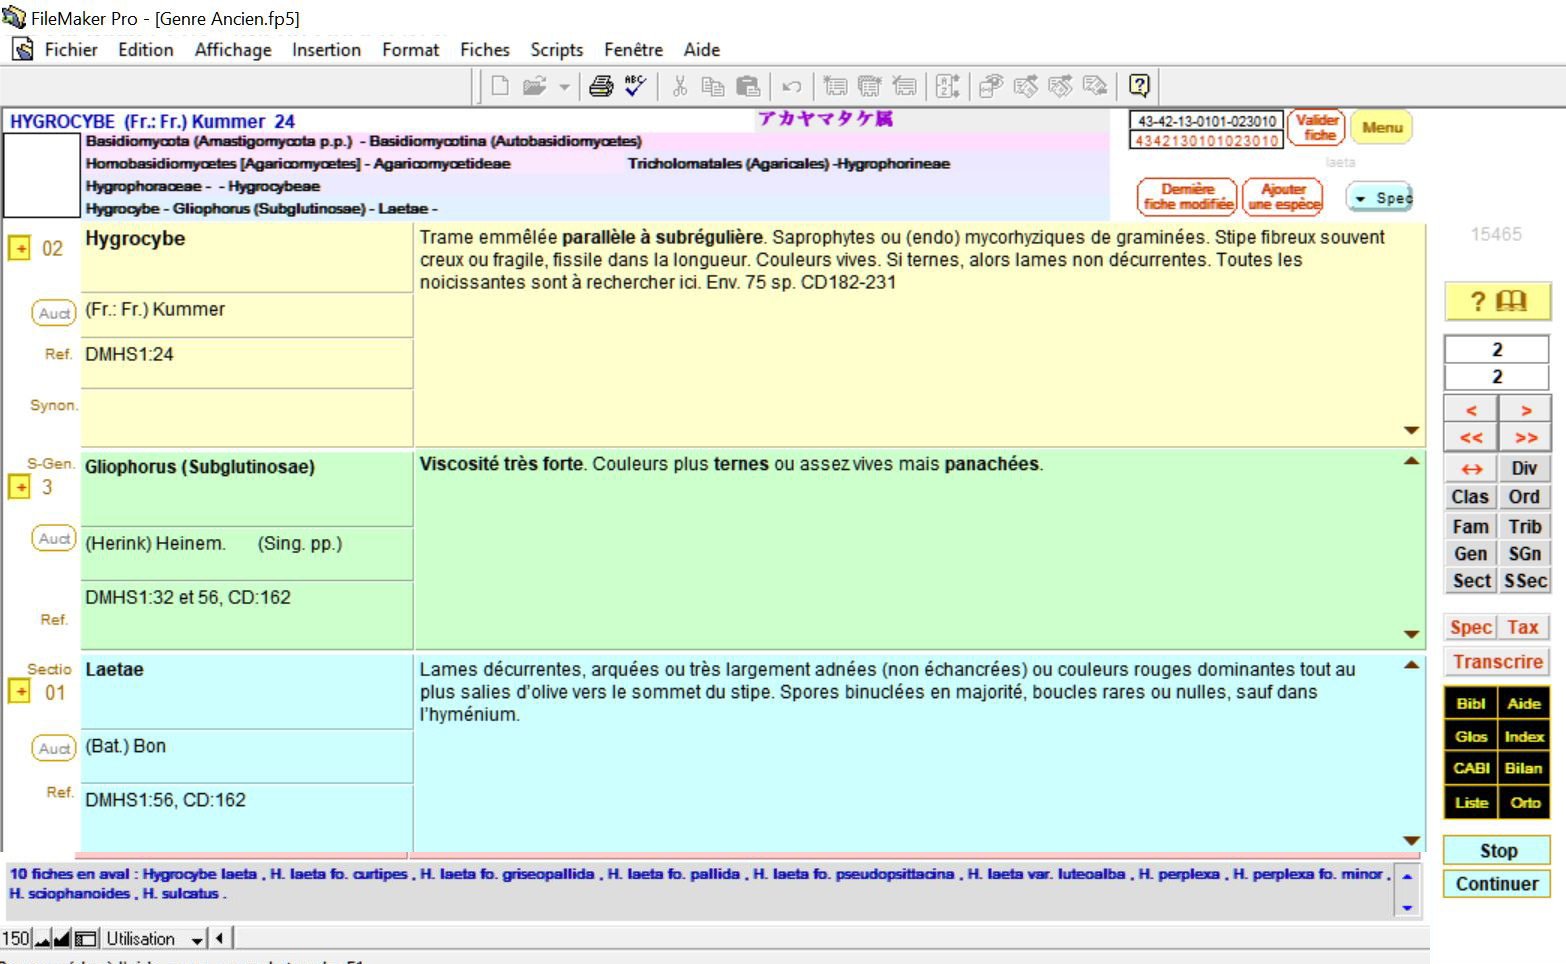
Task: Click the Print toolbar icon
Action: 601,86
